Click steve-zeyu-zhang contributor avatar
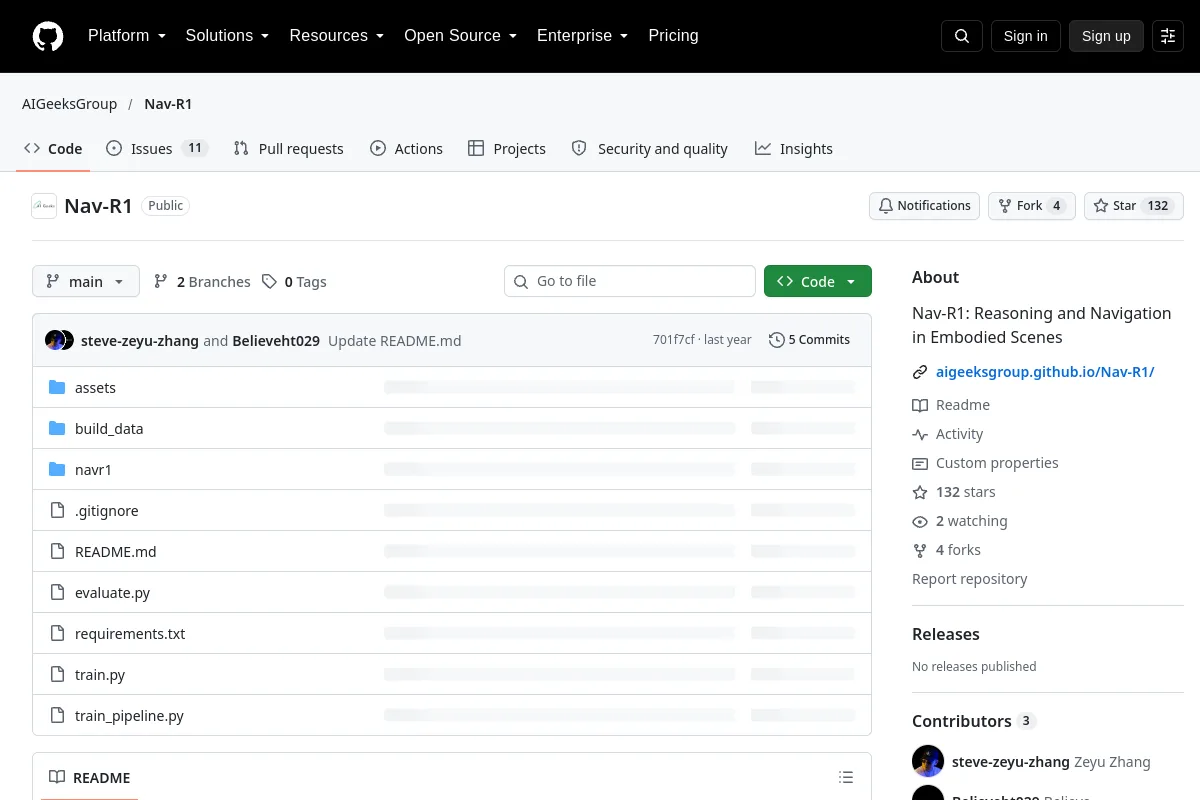This screenshot has height=800, width=1200. tap(928, 761)
